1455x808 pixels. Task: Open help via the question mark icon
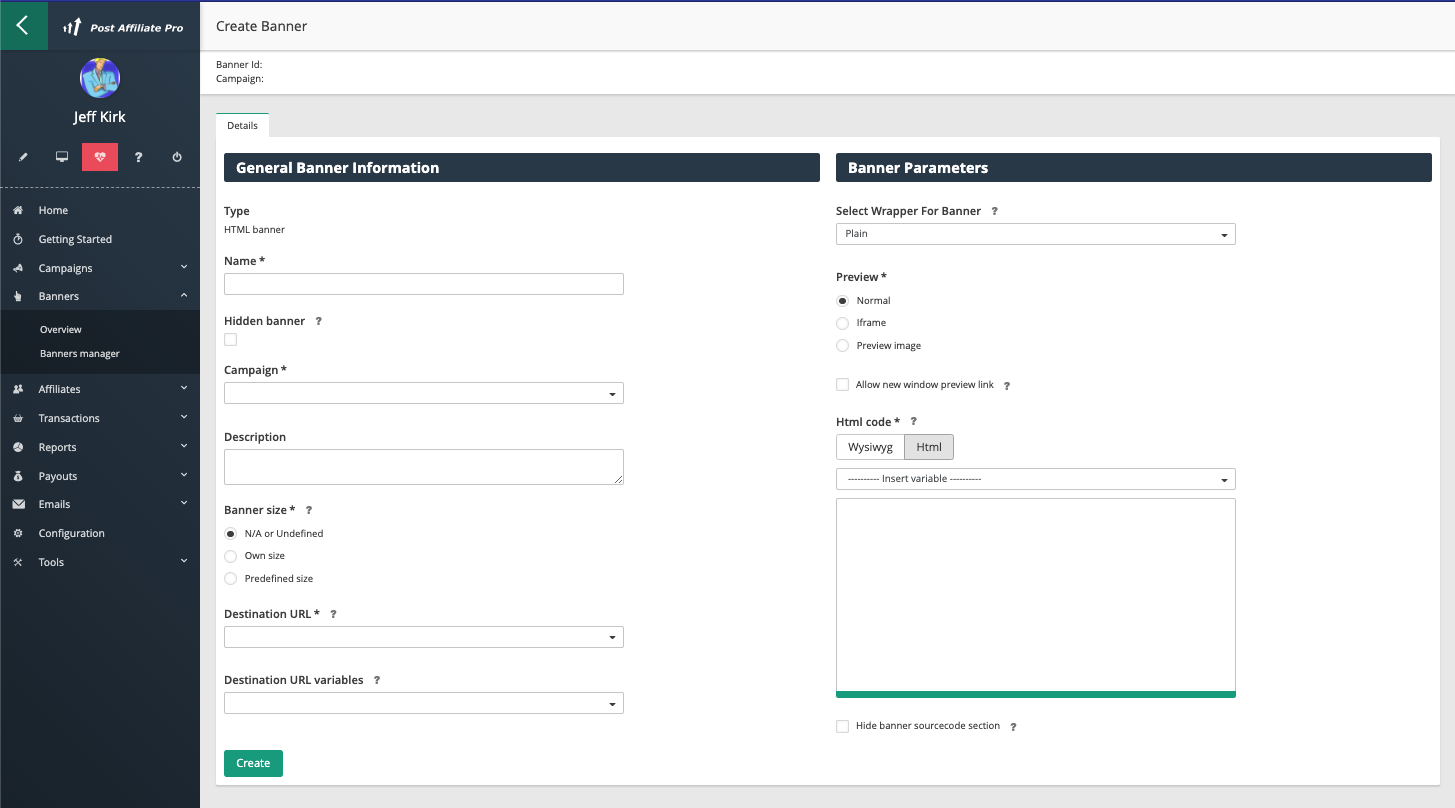click(x=138, y=157)
